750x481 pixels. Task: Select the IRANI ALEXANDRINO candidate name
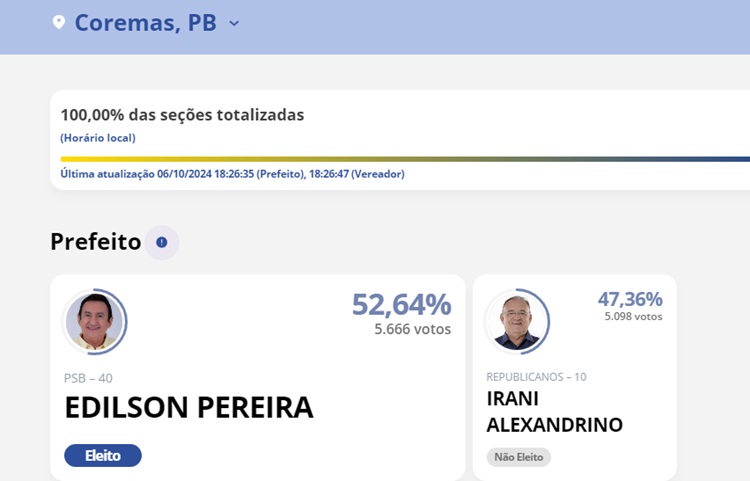[x=554, y=411]
